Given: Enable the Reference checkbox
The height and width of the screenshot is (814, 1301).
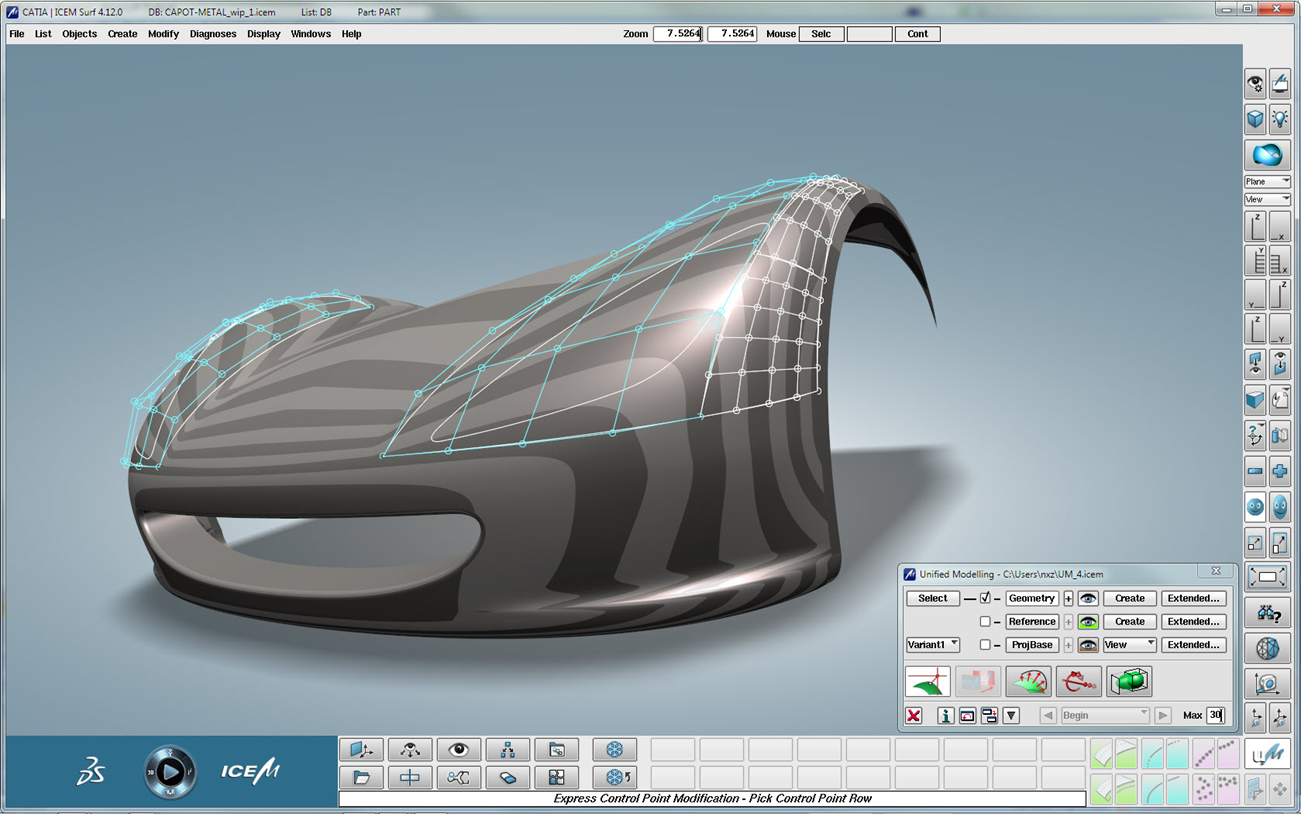Looking at the screenshot, I should (x=985, y=621).
